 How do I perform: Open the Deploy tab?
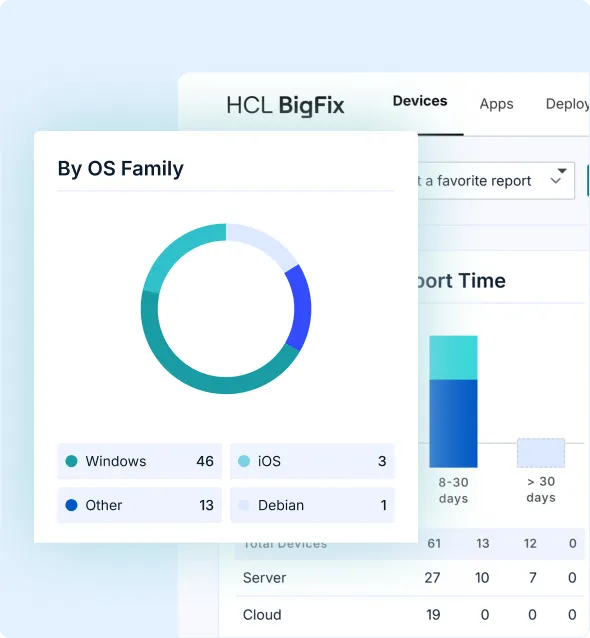[567, 104]
